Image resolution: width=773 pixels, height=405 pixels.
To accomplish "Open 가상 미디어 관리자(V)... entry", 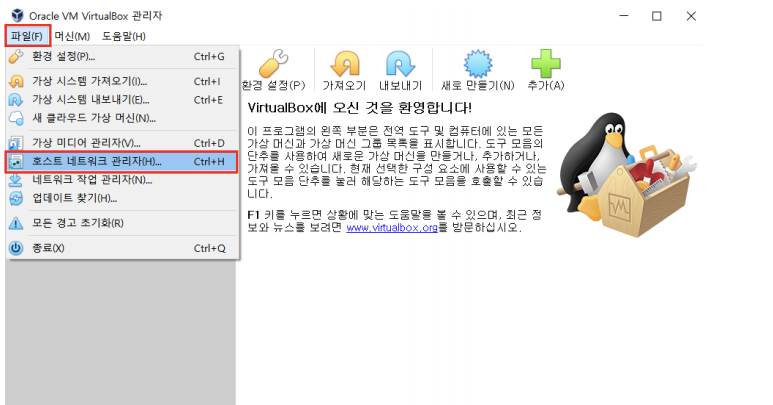I will (122, 143).
